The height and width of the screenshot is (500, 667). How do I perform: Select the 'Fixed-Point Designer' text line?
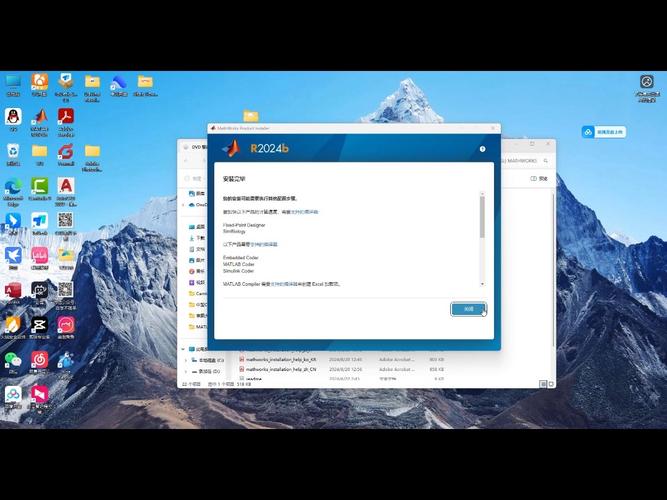(244, 225)
